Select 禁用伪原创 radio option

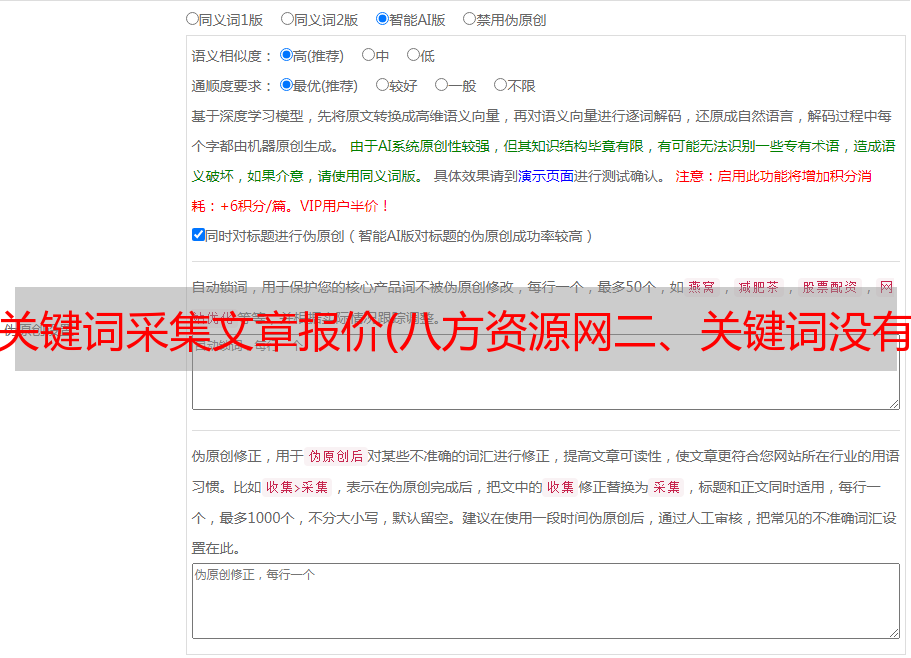pos(469,19)
